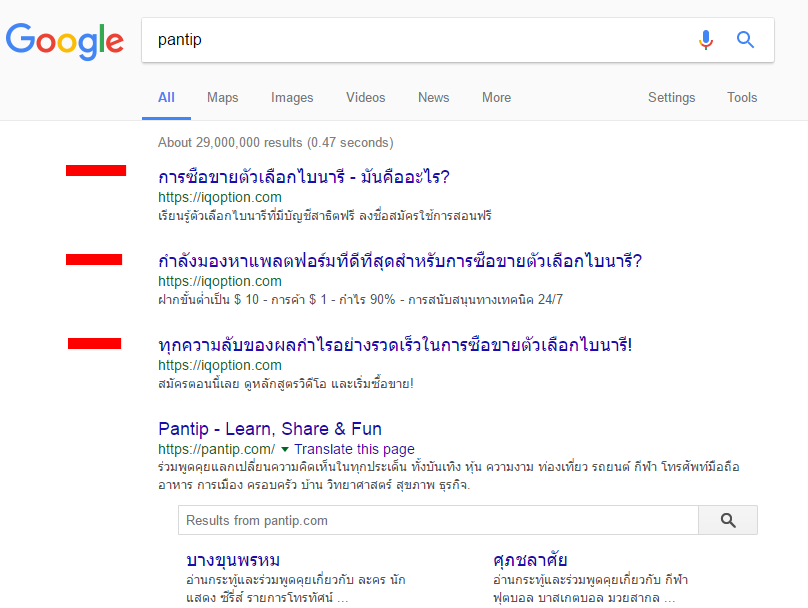Screen dimensions: 808x608
Task: Open second iqoption ad starting 'กำลังมองหา'
Action: point(400,261)
